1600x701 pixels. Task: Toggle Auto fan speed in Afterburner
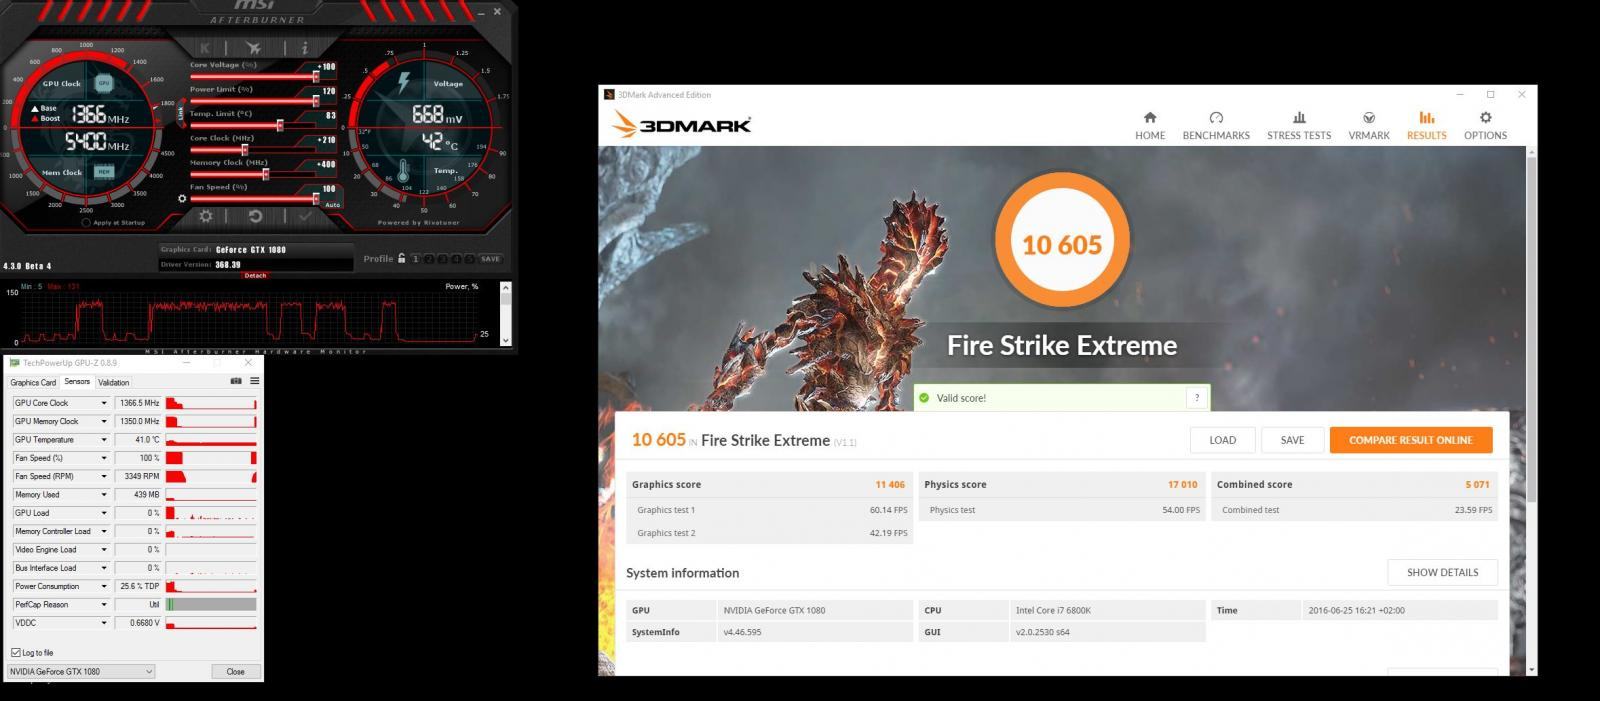point(332,204)
